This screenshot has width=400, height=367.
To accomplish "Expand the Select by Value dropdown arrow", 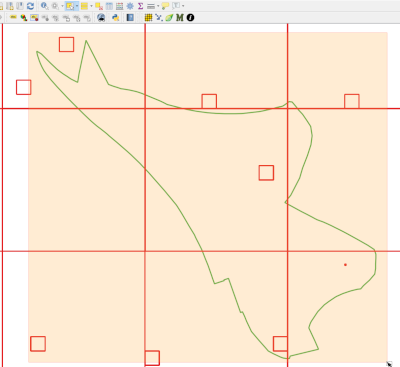I will (x=91, y=6).
